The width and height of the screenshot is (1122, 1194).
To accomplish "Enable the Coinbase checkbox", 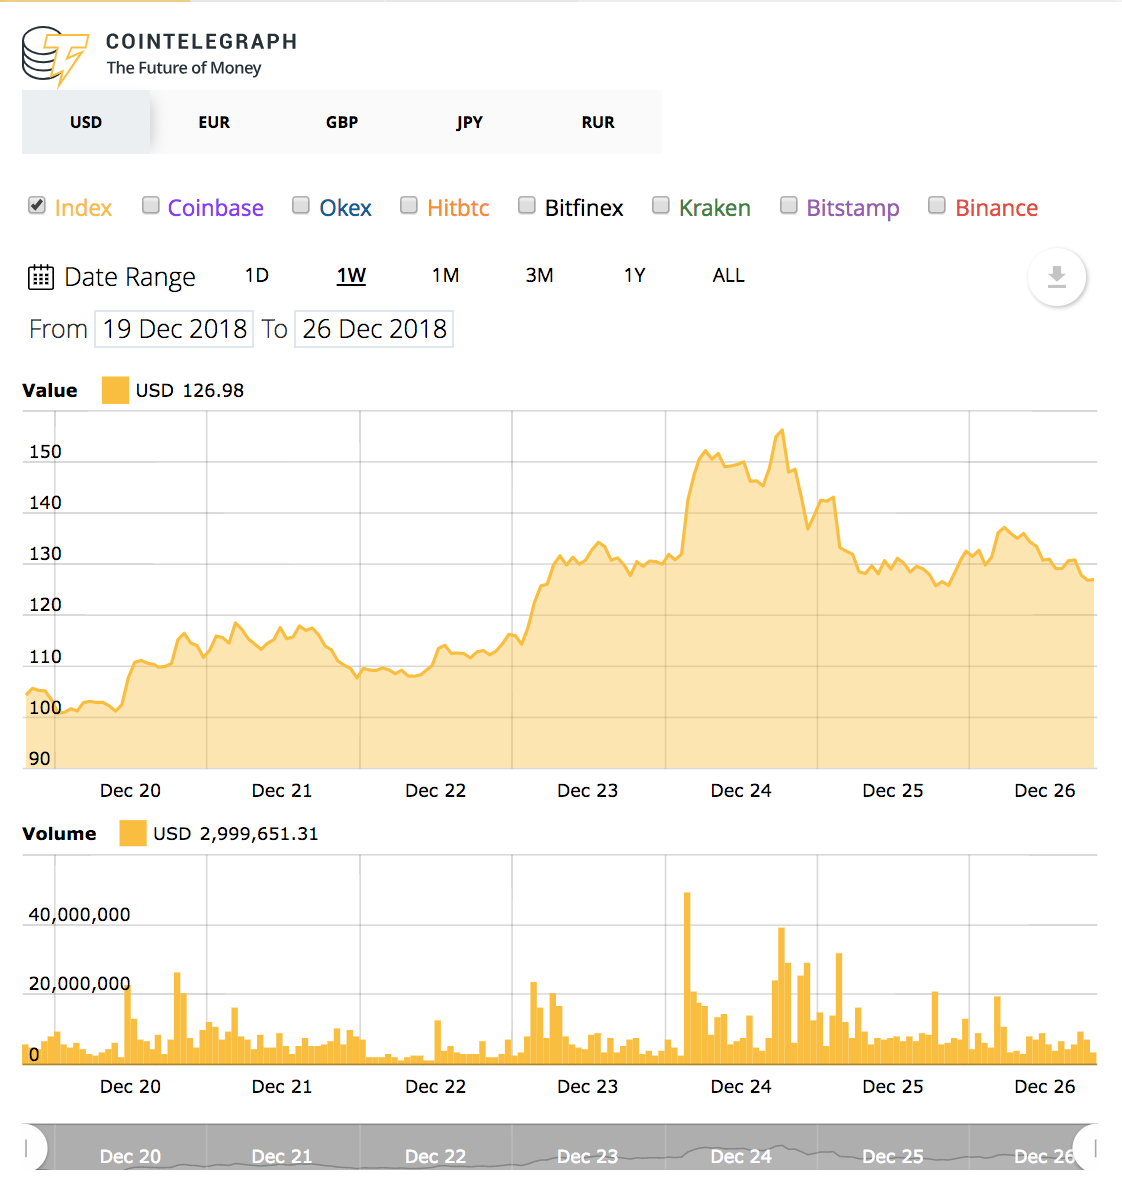I will coord(151,205).
